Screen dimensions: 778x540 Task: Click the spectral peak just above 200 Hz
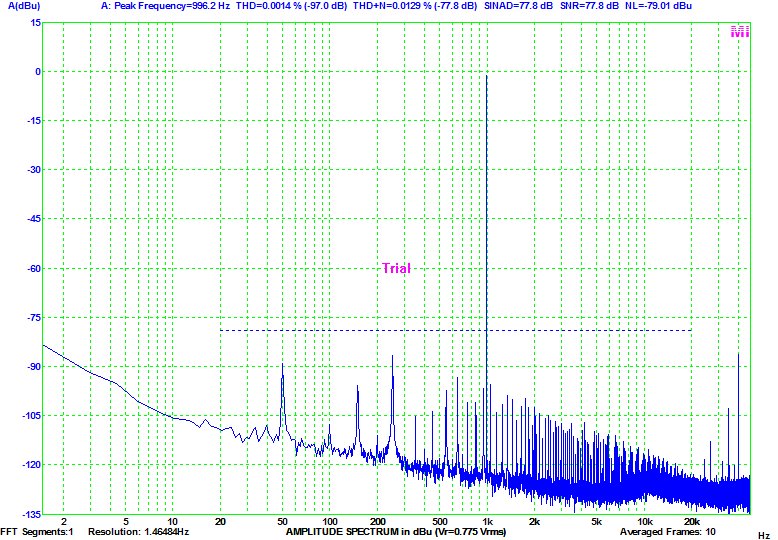392,356
